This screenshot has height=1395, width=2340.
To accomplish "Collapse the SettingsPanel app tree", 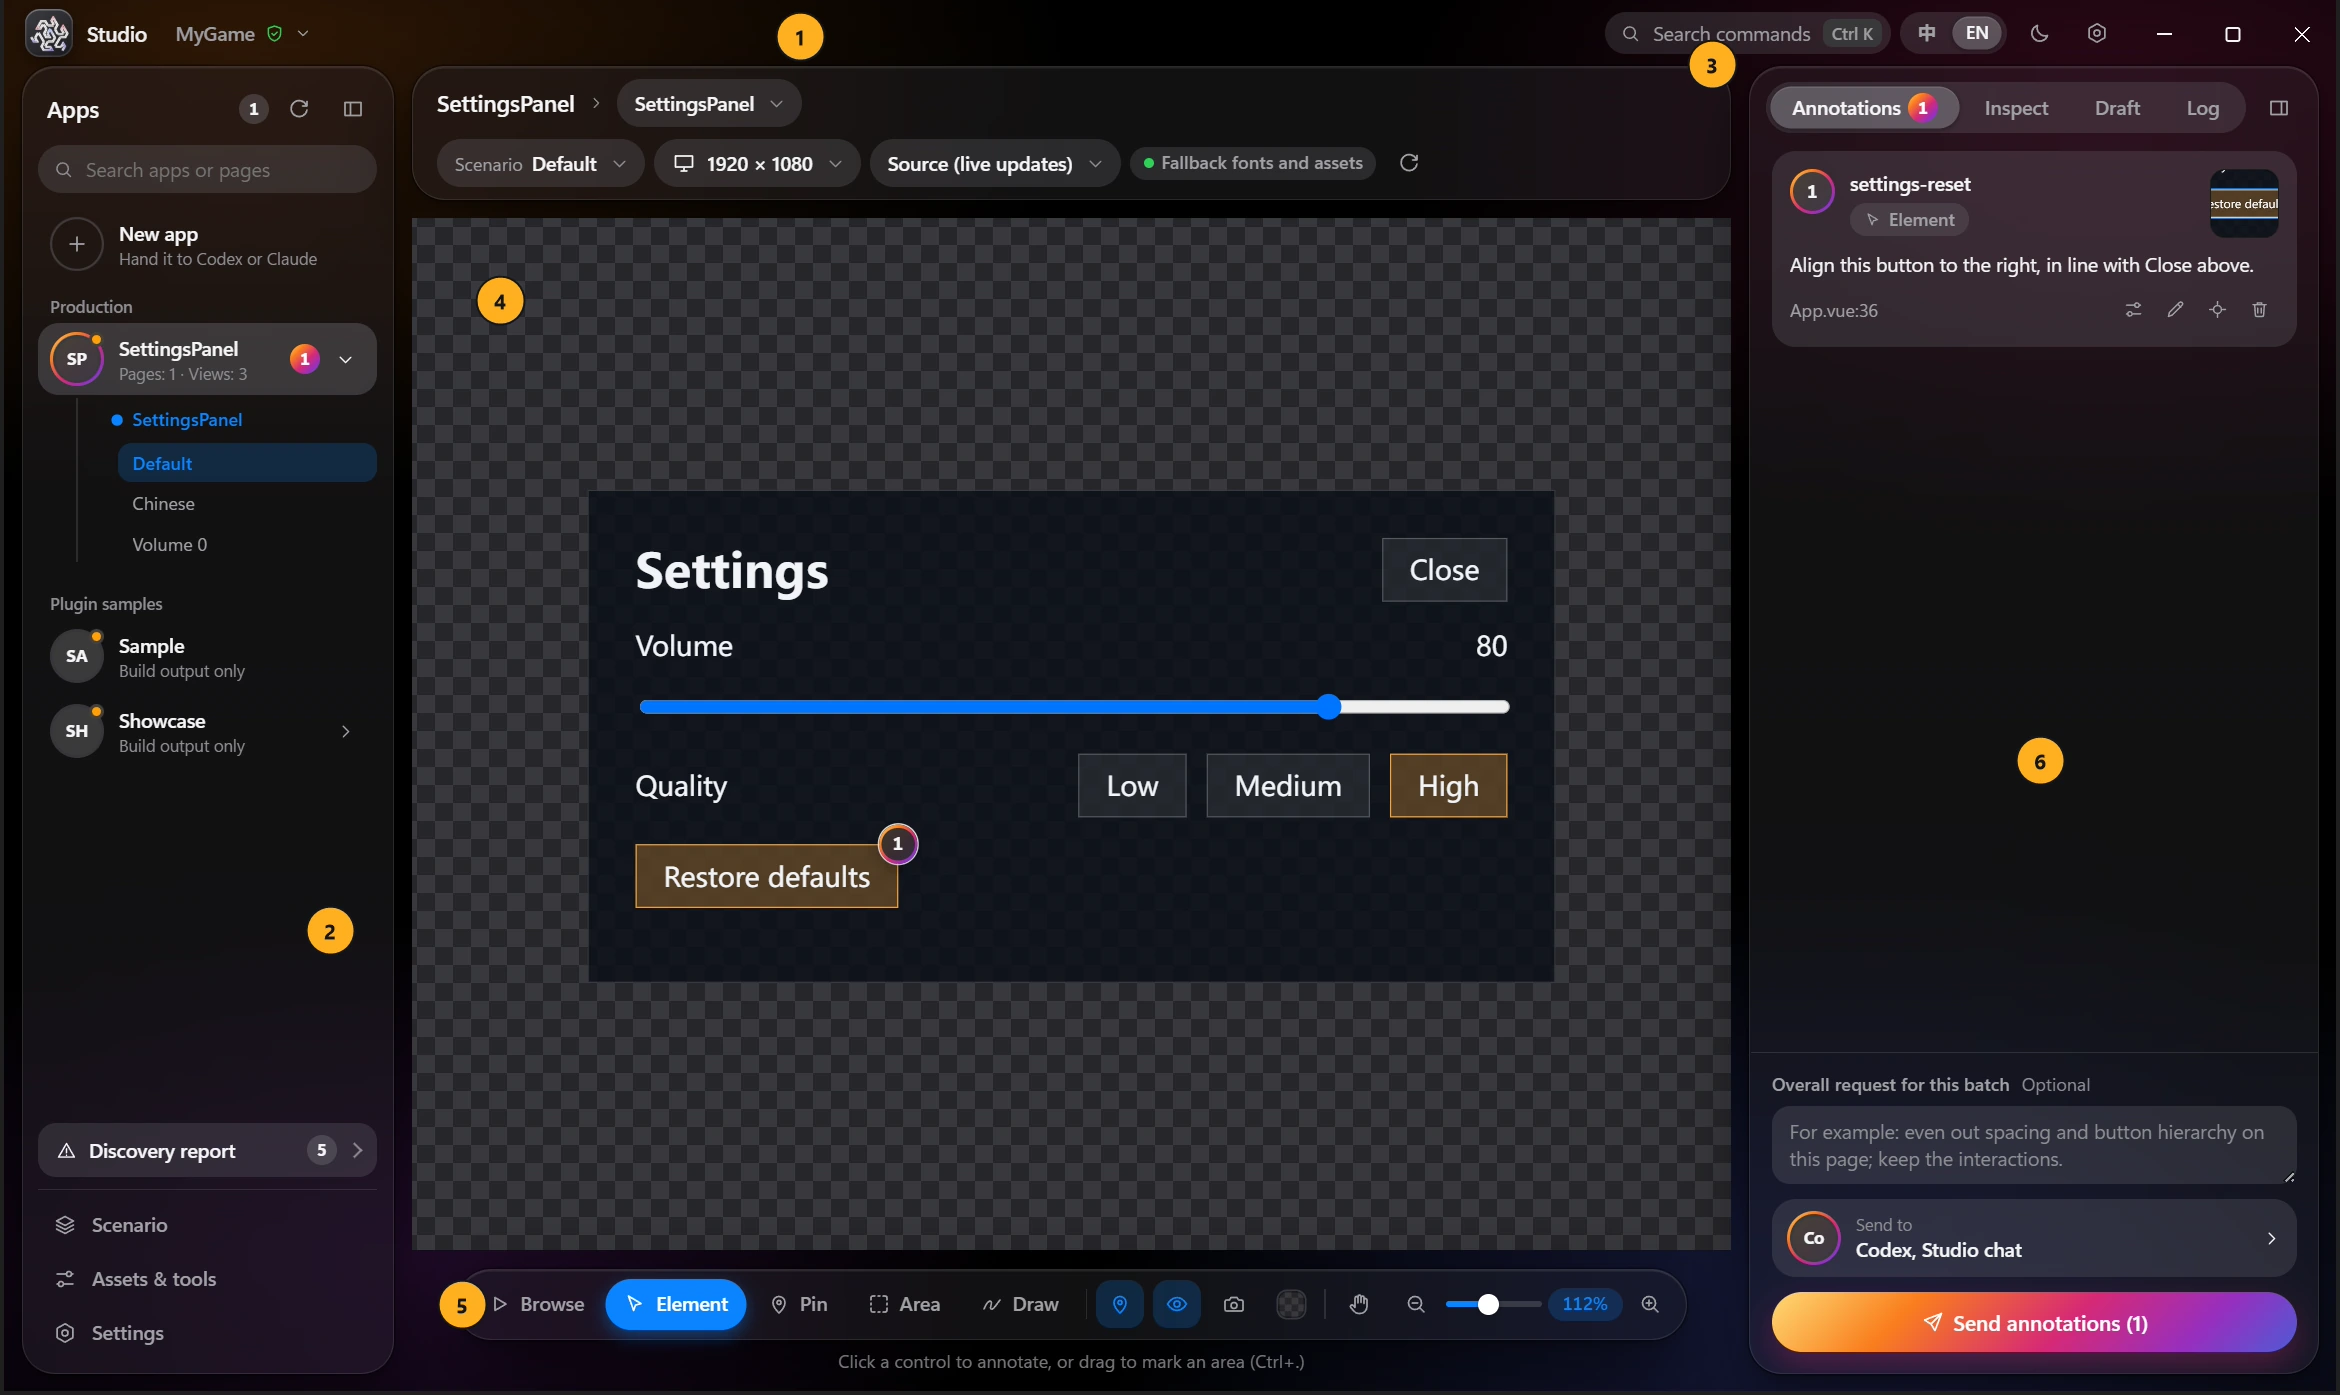I will pyautogui.click(x=346, y=359).
